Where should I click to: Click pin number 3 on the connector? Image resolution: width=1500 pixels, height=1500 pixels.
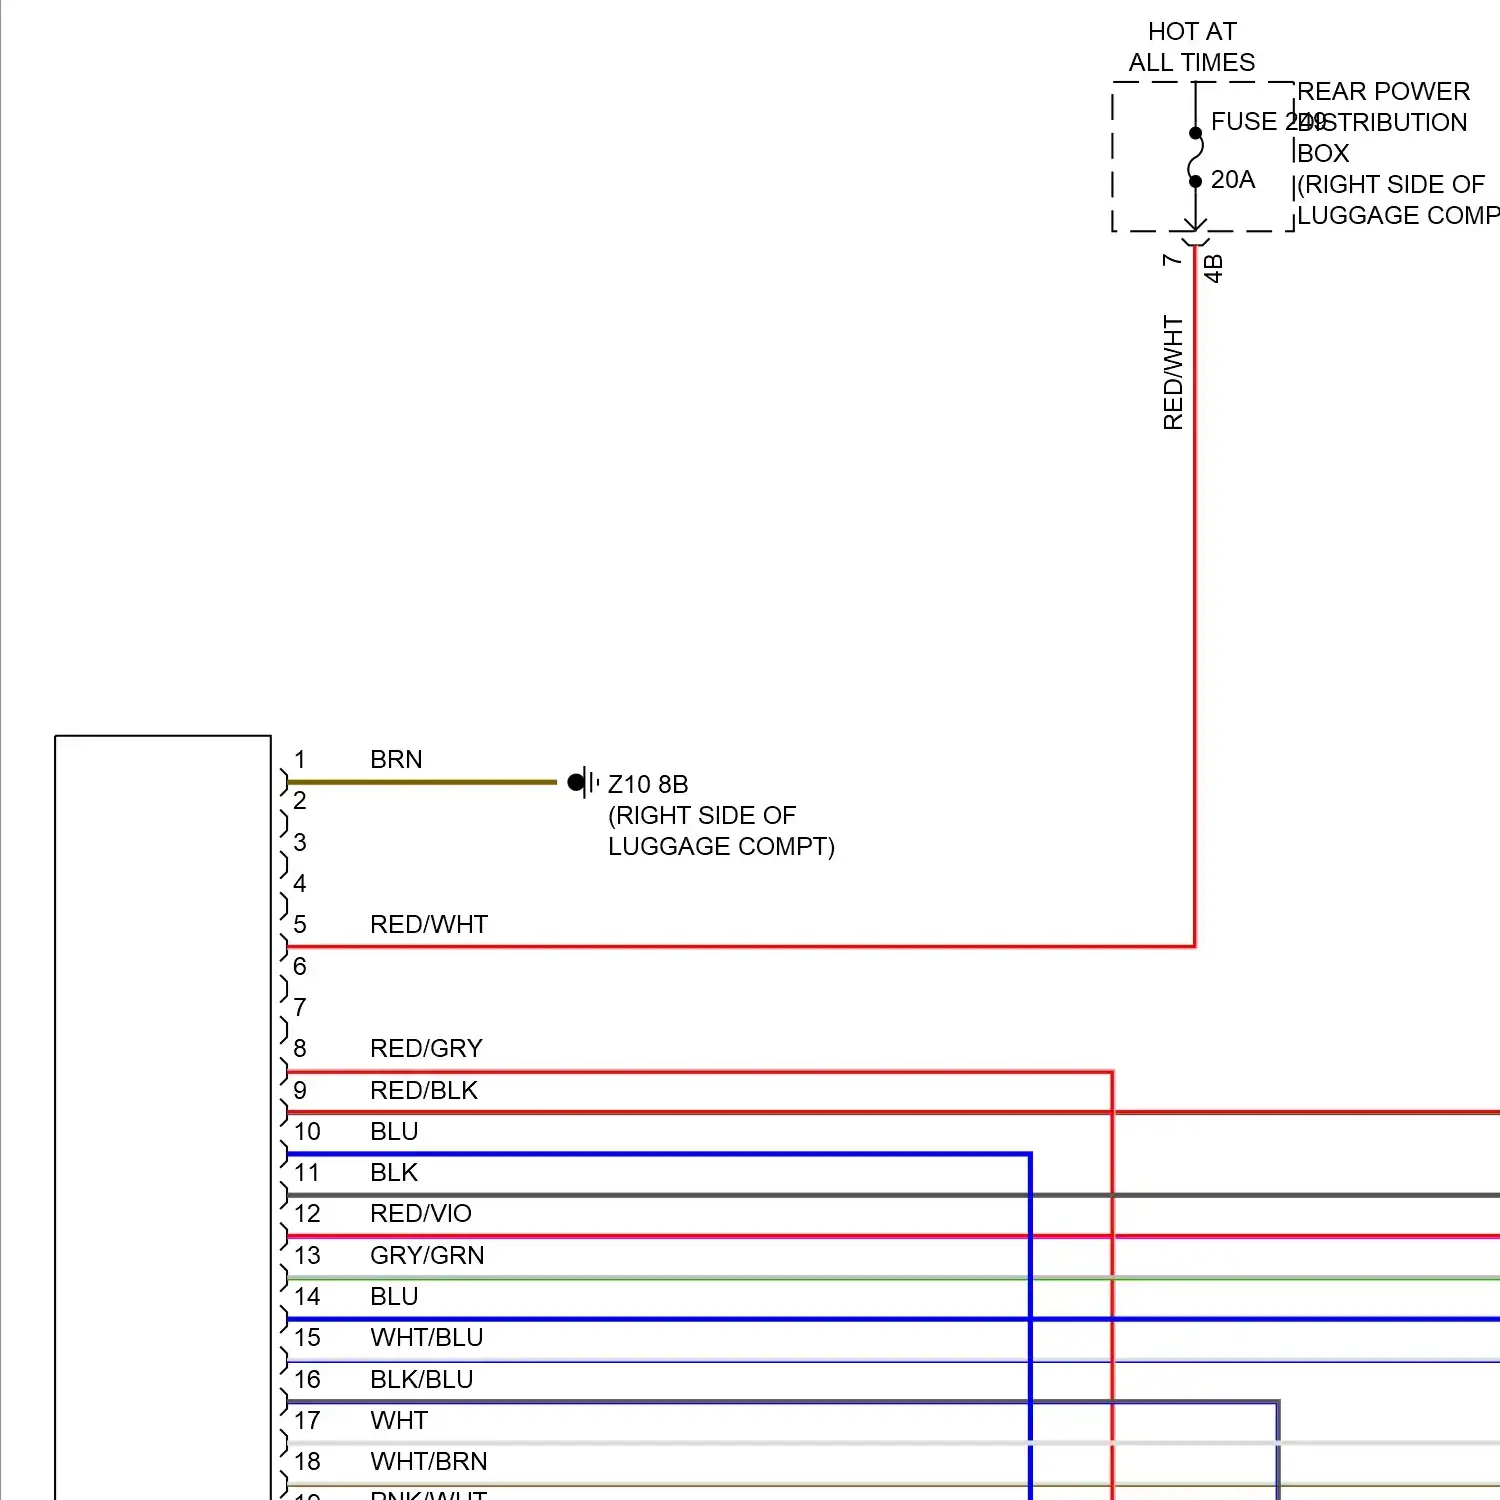(x=300, y=842)
